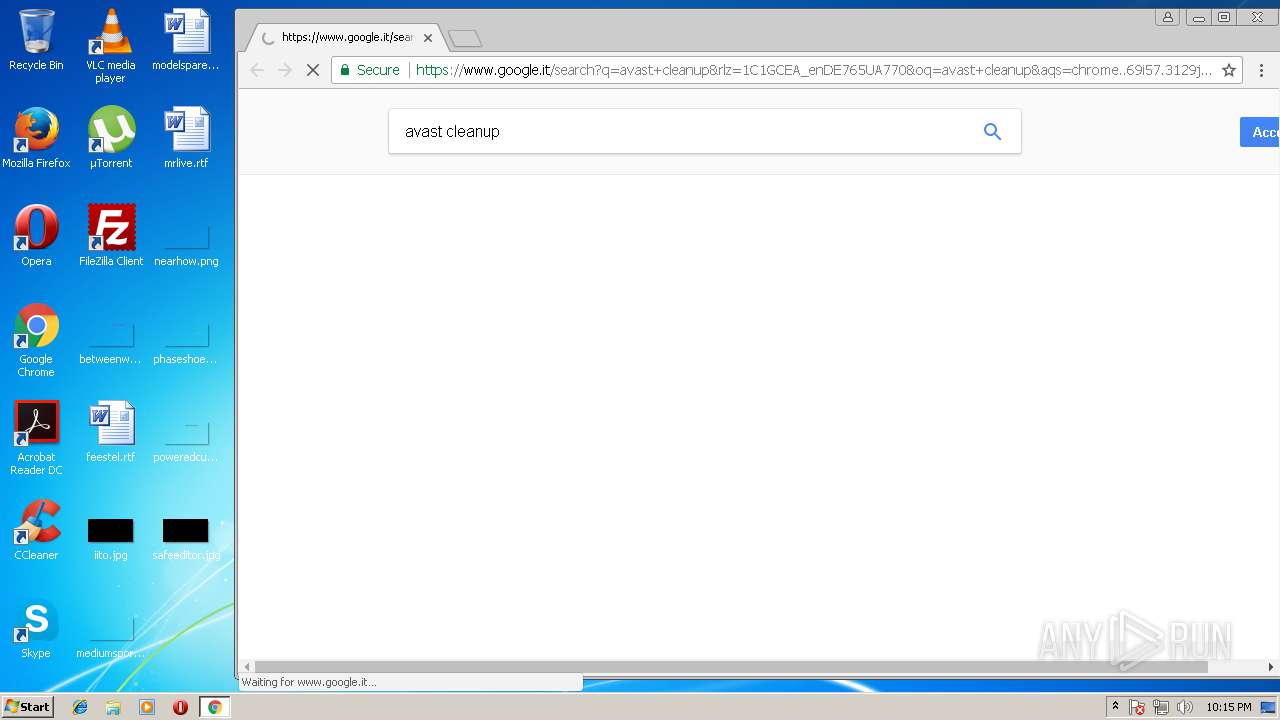
Task: Select iito.jpg image on desktop
Action: (110, 538)
